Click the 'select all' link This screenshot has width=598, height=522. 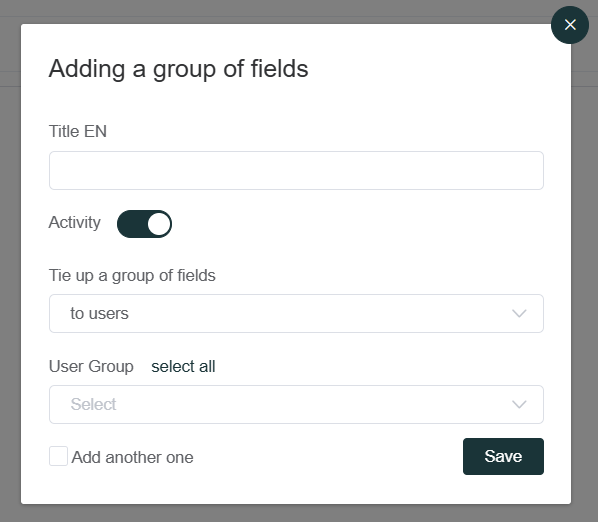click(183, 366)
